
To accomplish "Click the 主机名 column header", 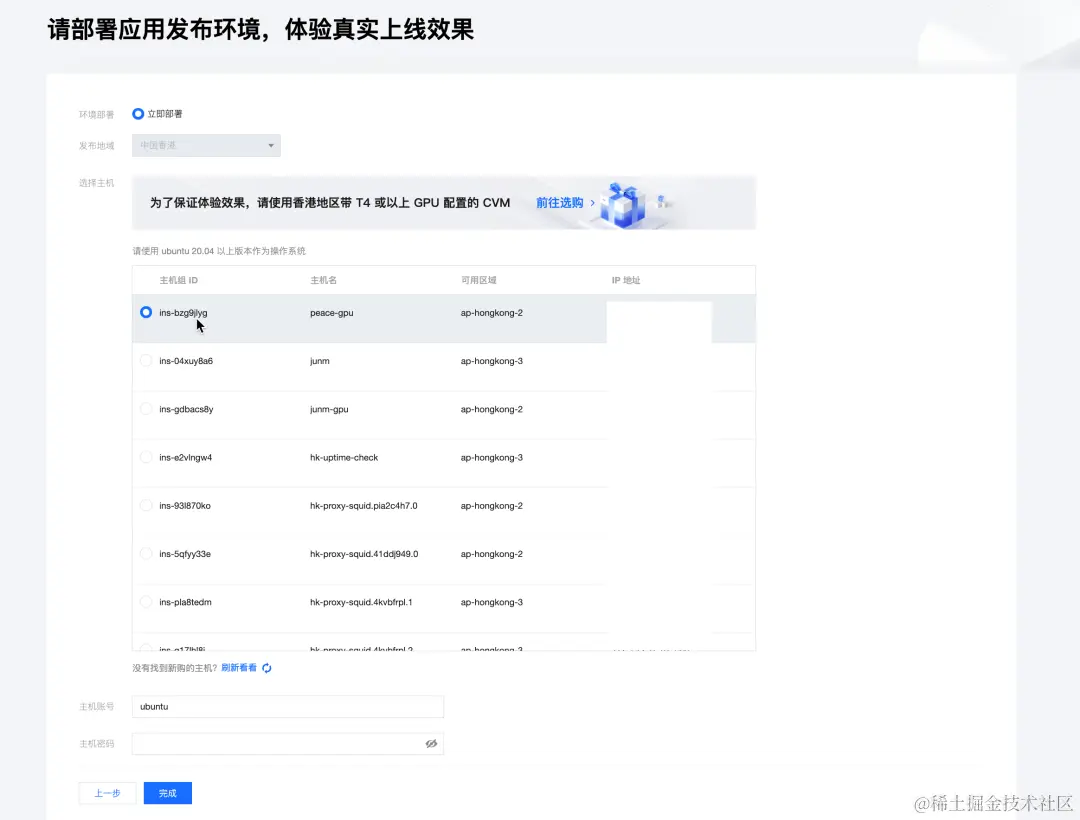I will click(323, 280).
